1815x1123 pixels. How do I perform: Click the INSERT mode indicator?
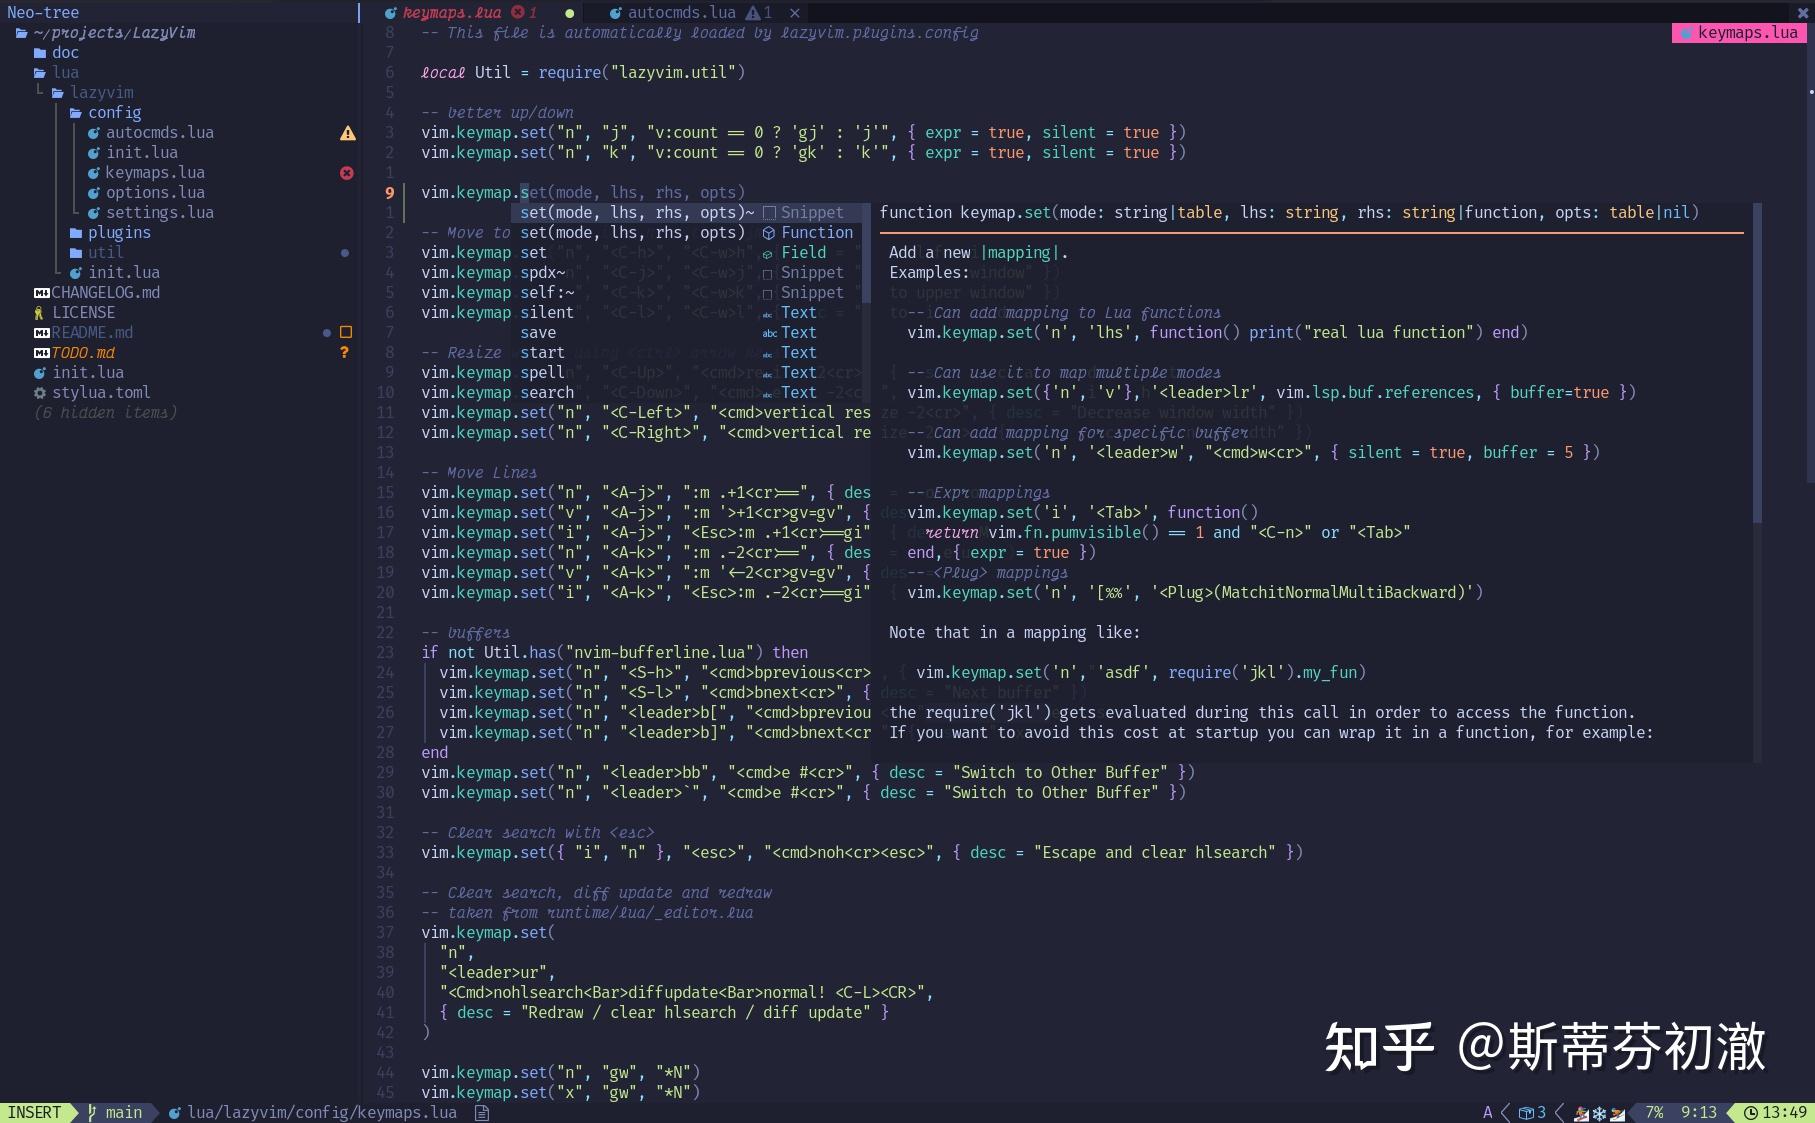tap(36, 1112)
